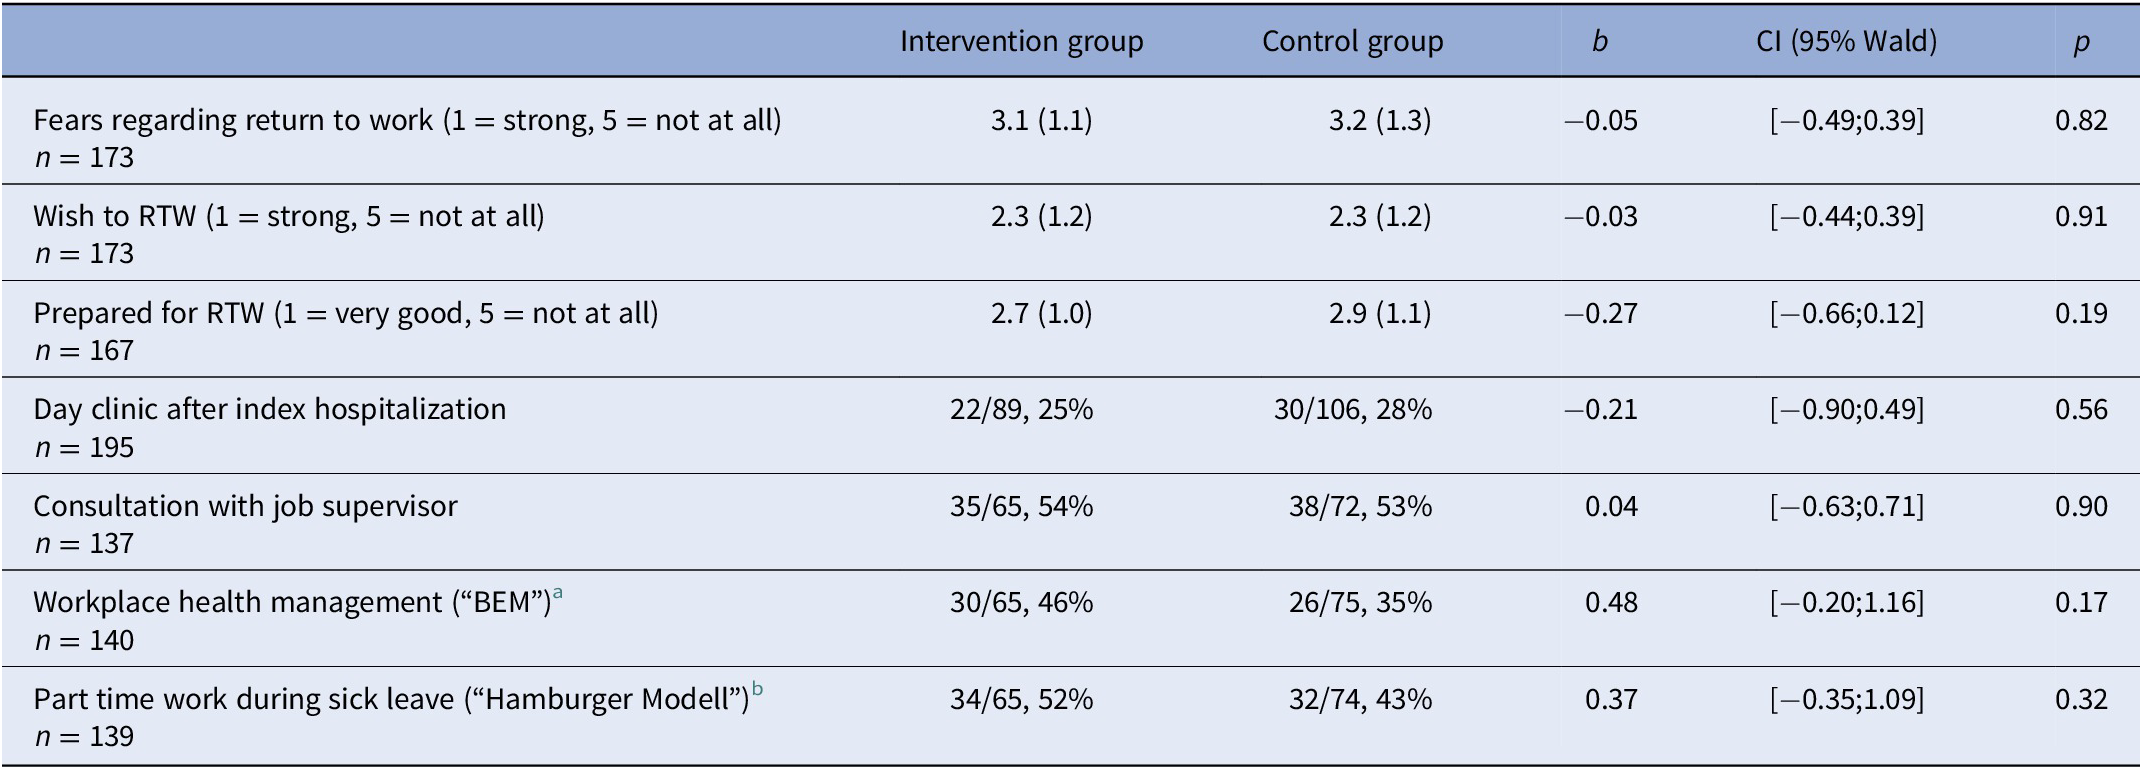Viewport: 2142px width, 769px height.
Task: Click the p column header
Action: coord(2081,42)
